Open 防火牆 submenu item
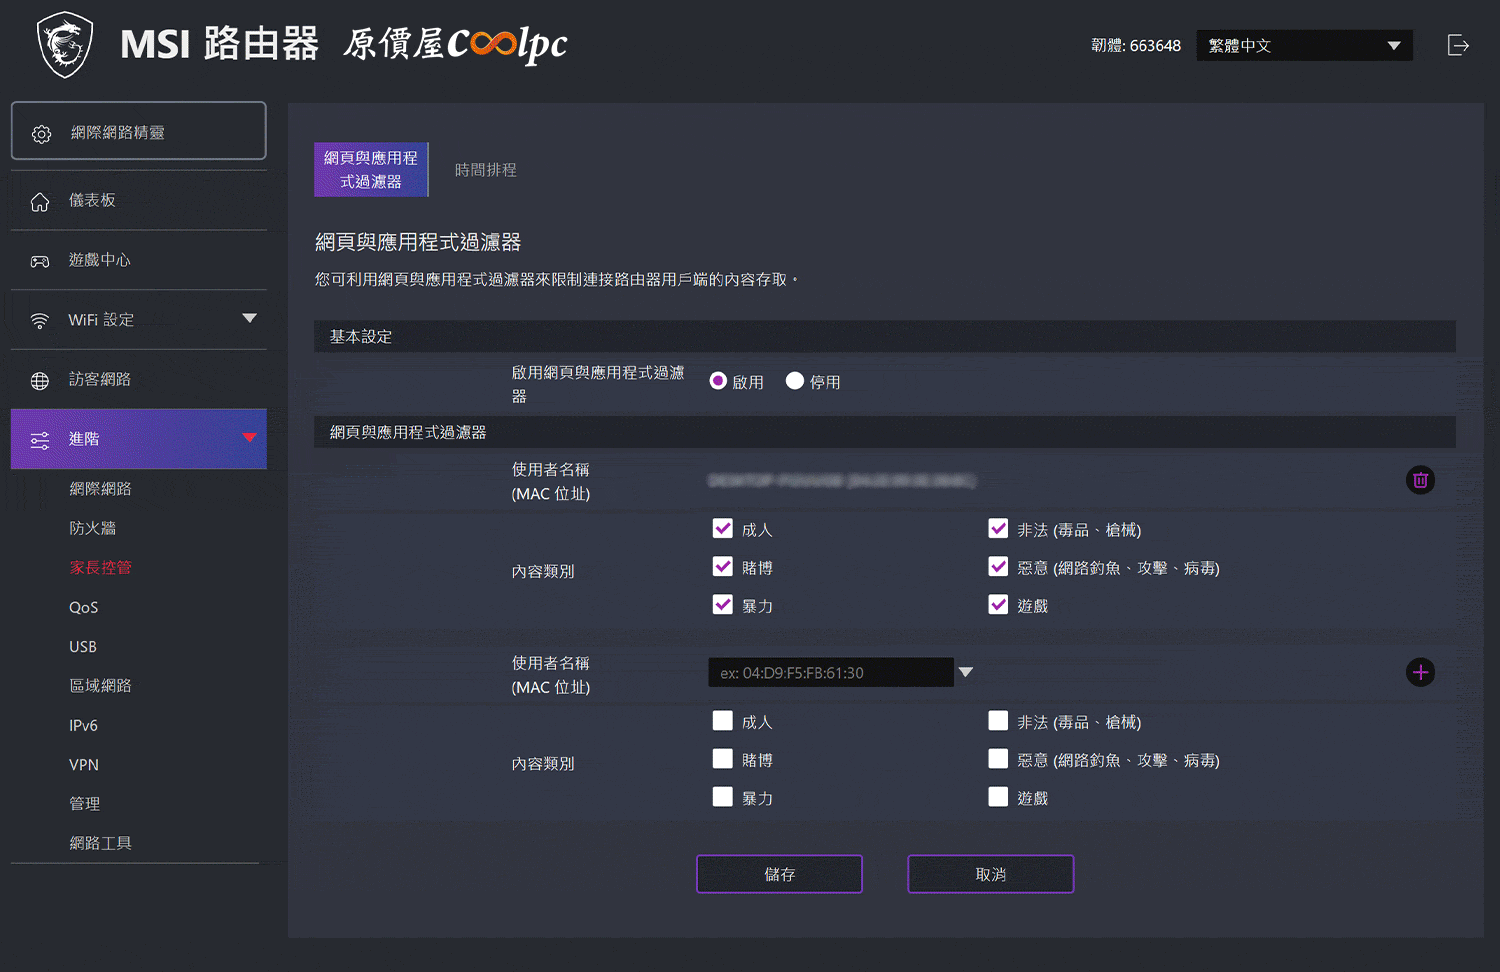 [92, 528]
